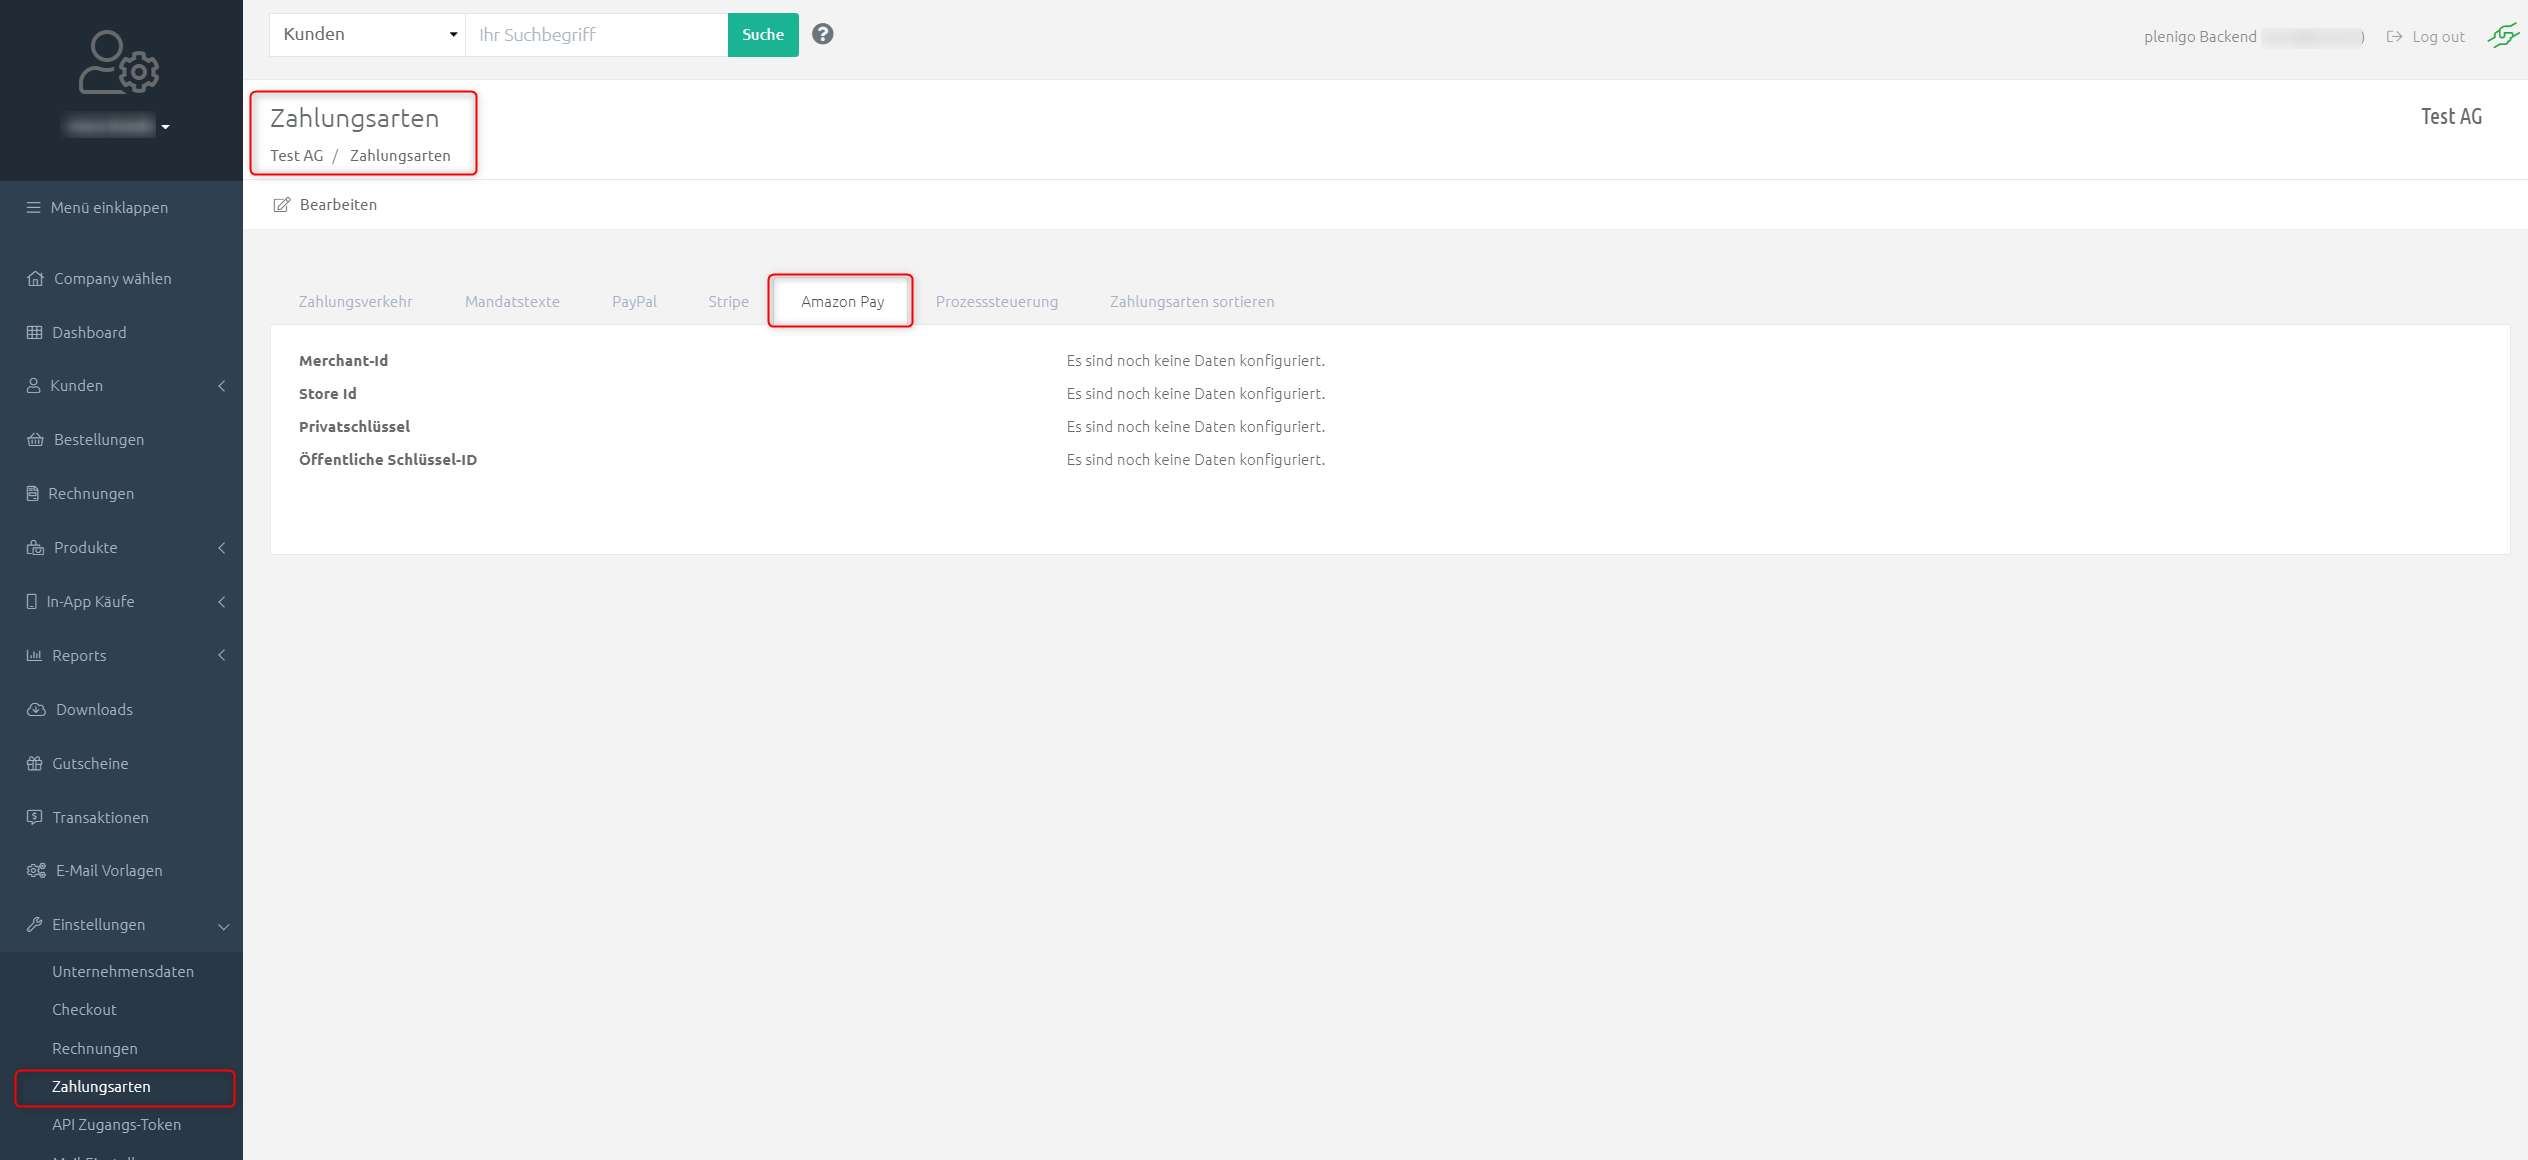Click the plenigo Backend user text
Screen dimensions: 2528x1160
tap(2200, 37)
